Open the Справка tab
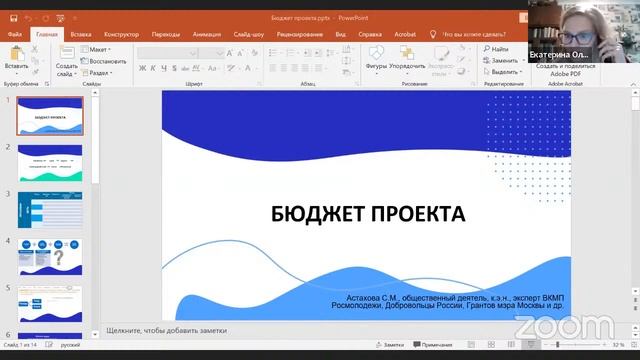The width and height of the screenshot is (640, 360). tap(370, 34)
